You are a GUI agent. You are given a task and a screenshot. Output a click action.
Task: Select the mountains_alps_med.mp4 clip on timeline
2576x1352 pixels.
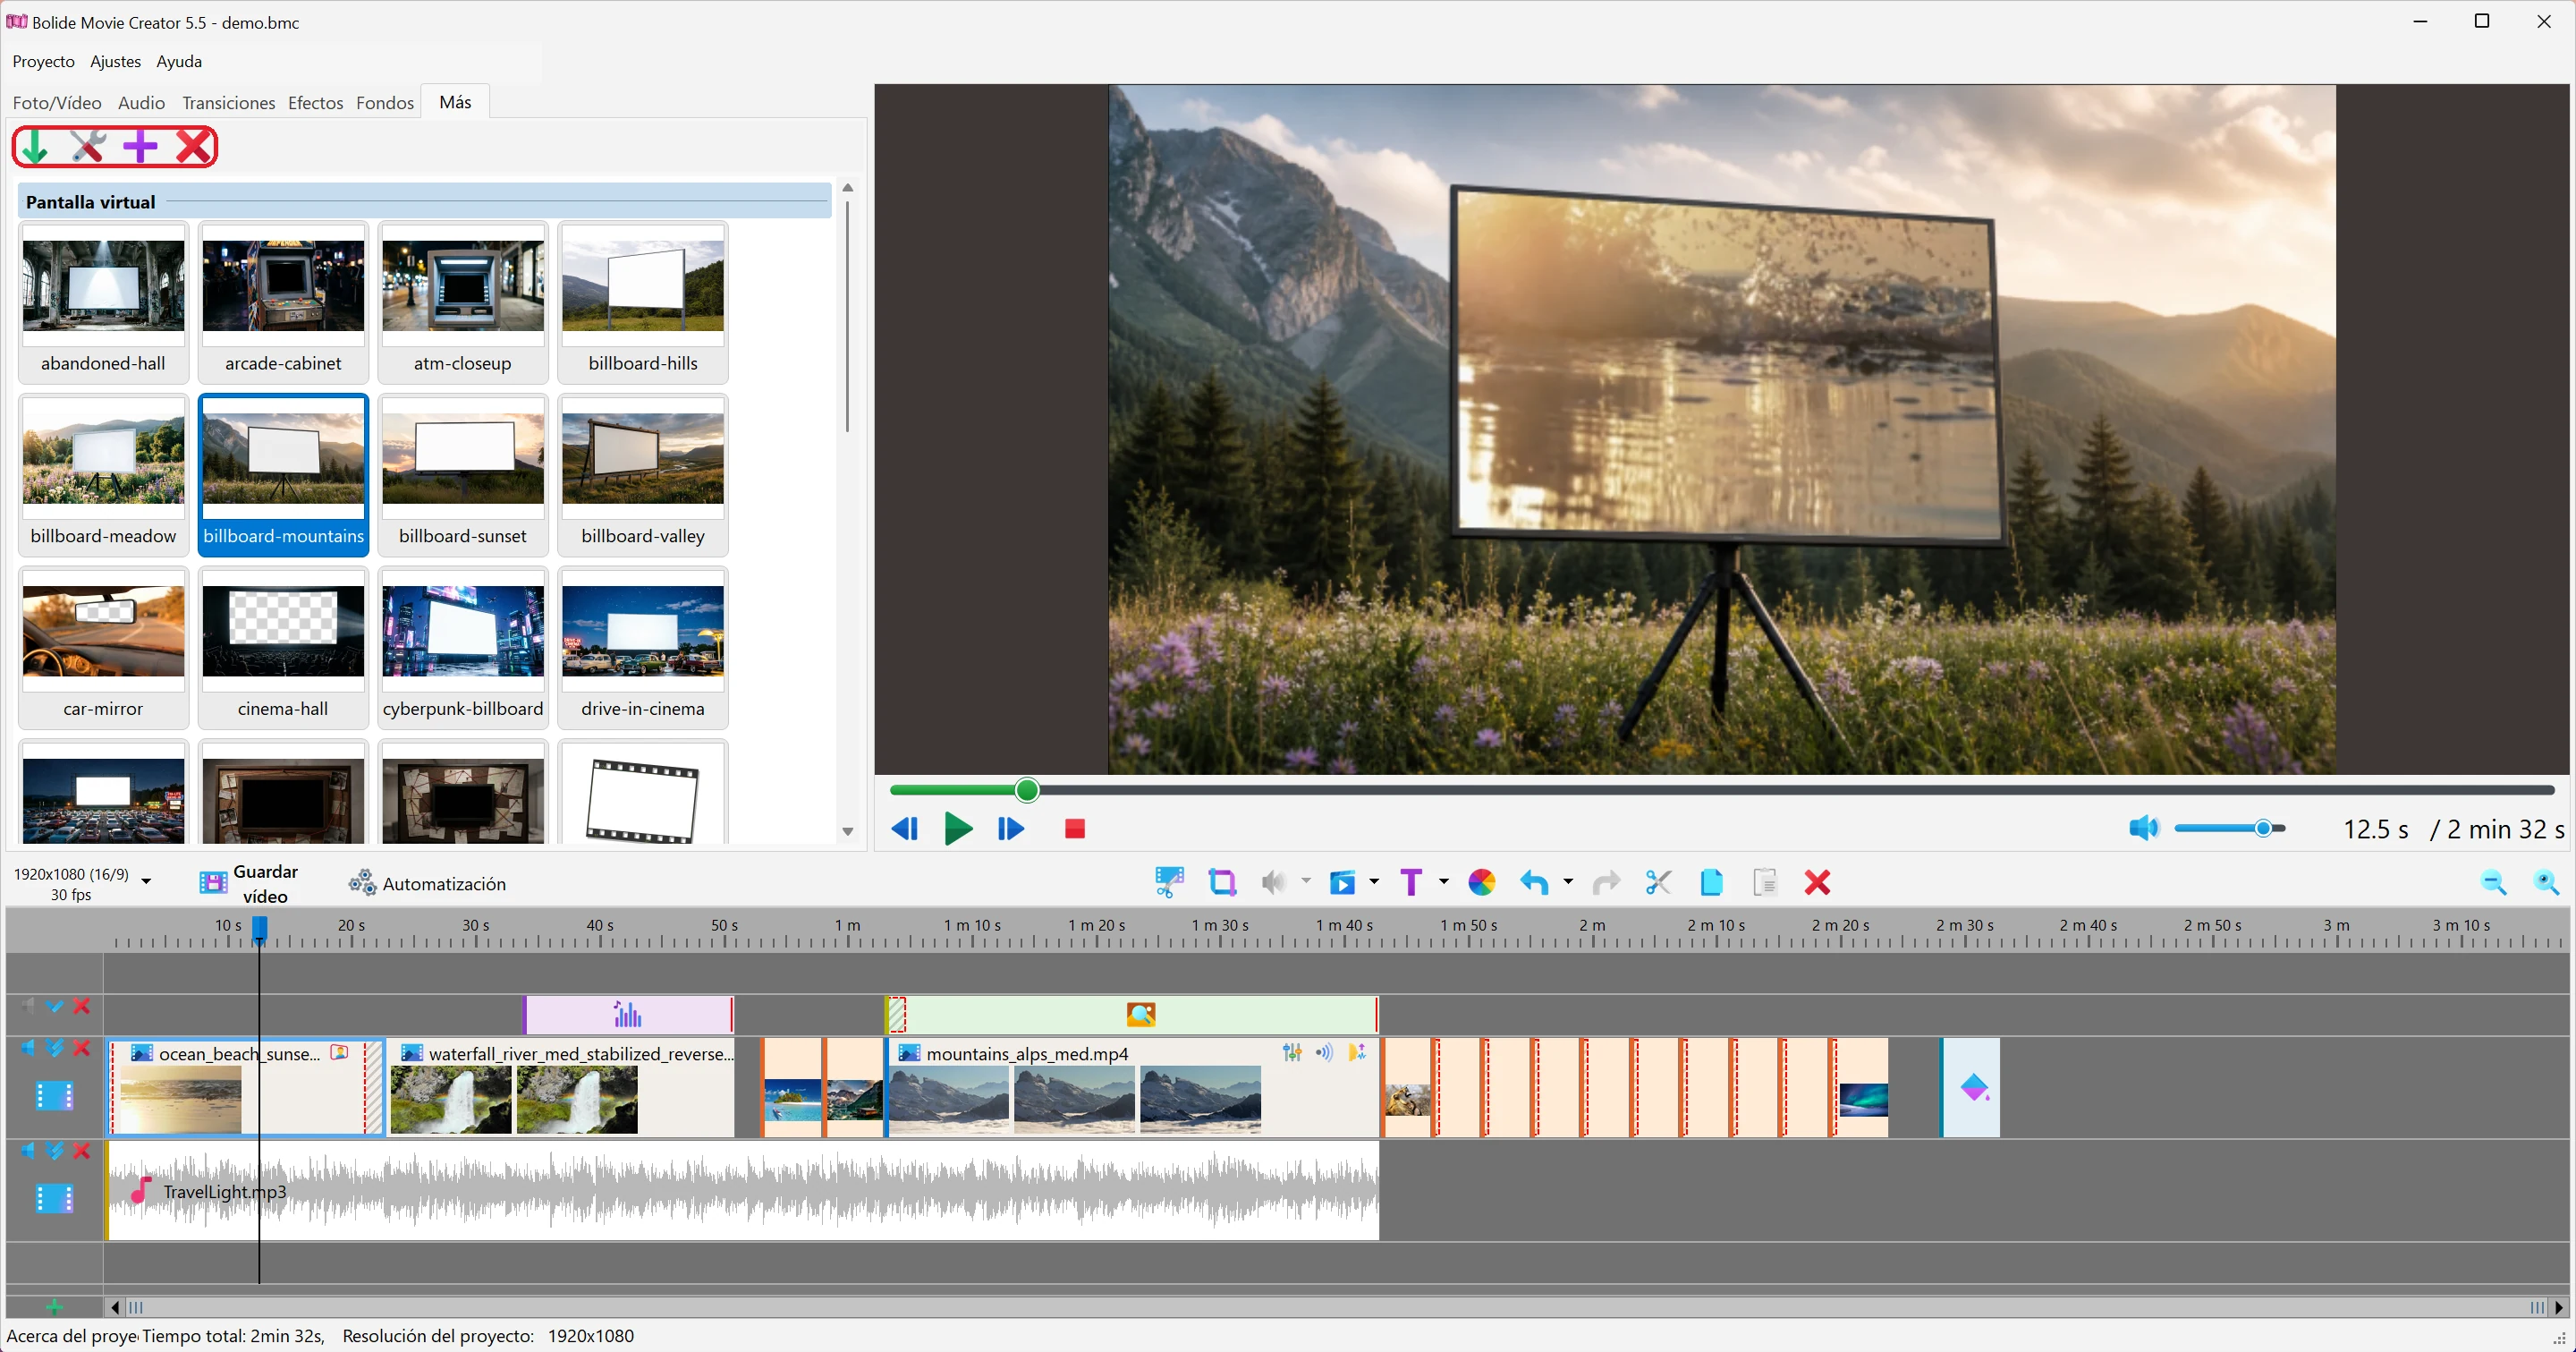tap(1132, 1087)
